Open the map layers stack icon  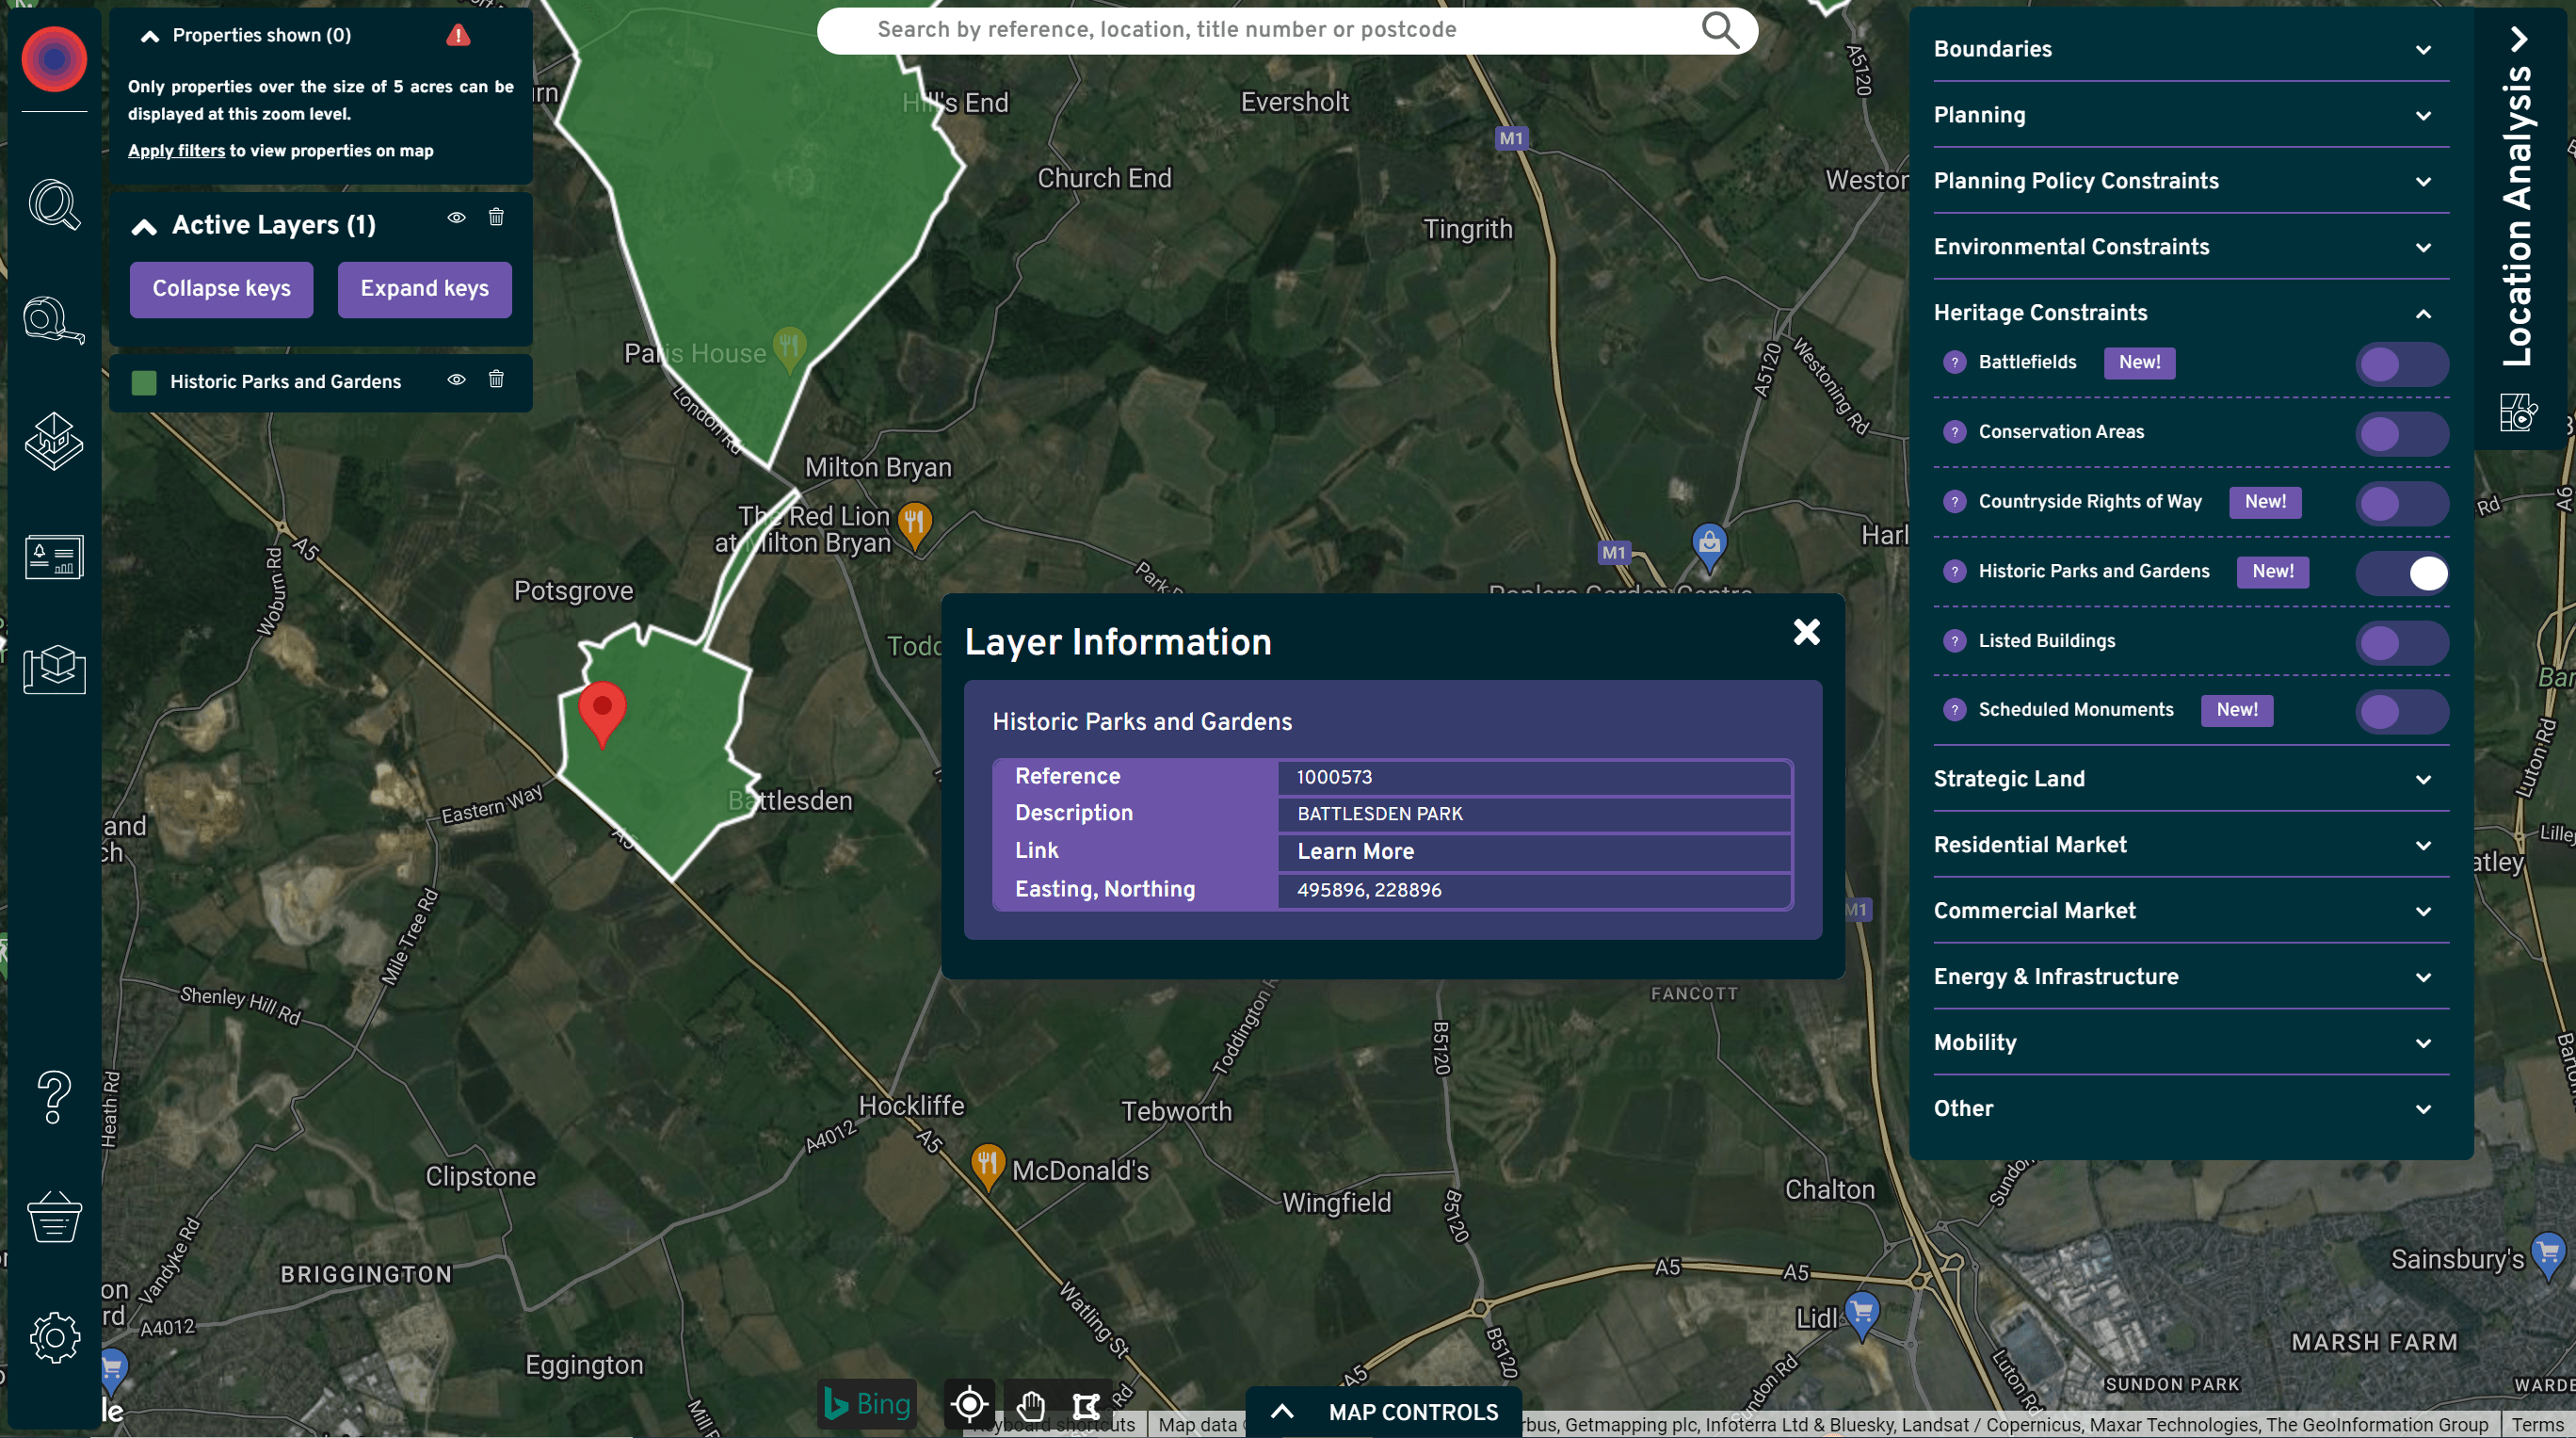54,440
